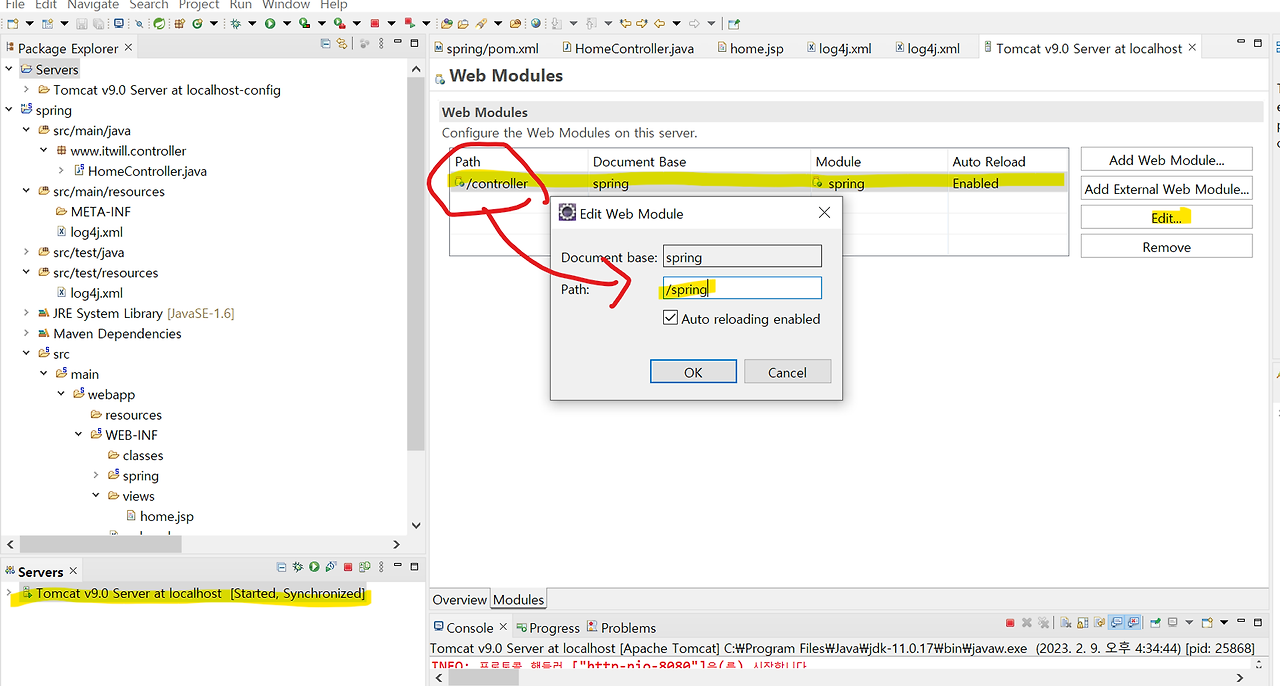Toggle Auto reloading enabled checkbox
Image resolution: width=1280 pixels, height=686 pixels.
pos(671,318)
